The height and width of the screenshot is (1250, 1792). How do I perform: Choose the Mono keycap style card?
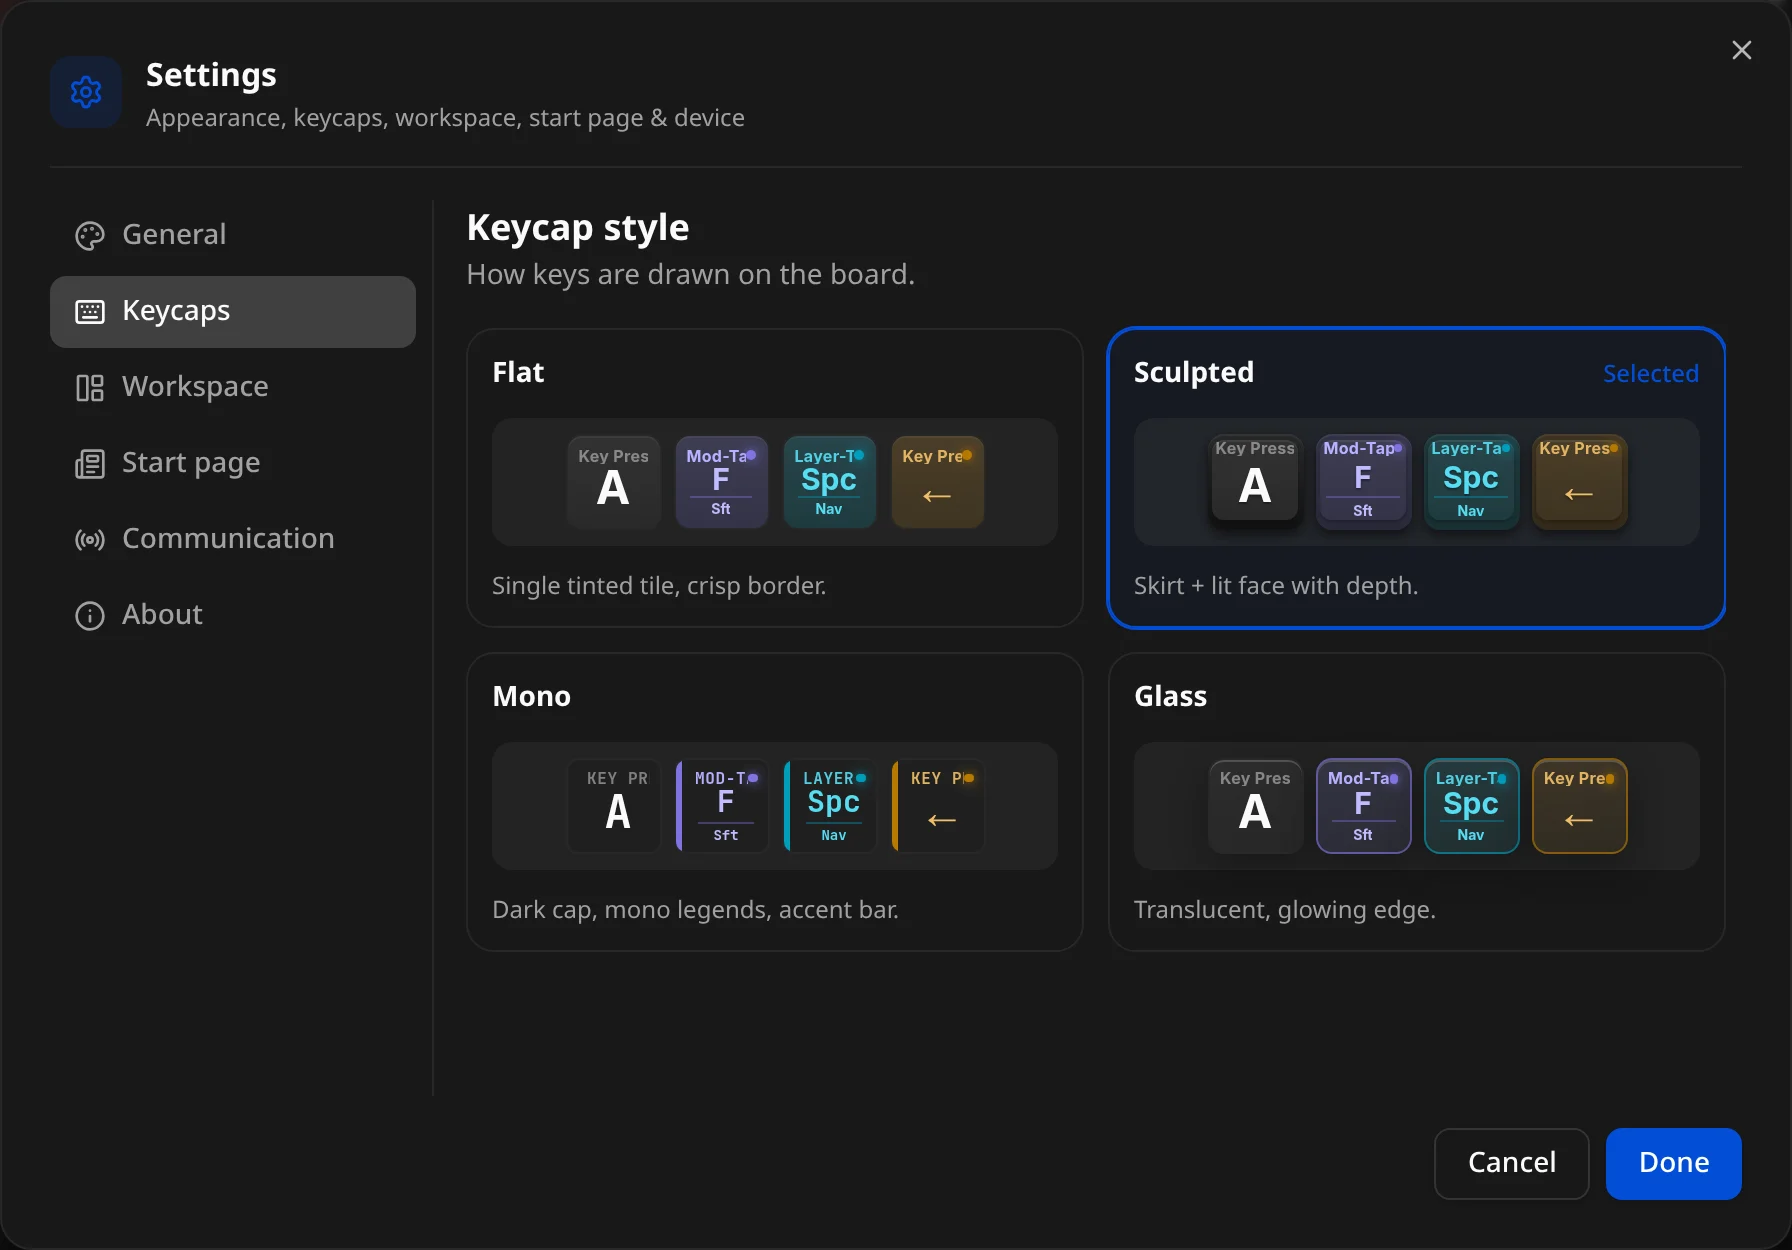pyautogui.click(x=775, y=802)
